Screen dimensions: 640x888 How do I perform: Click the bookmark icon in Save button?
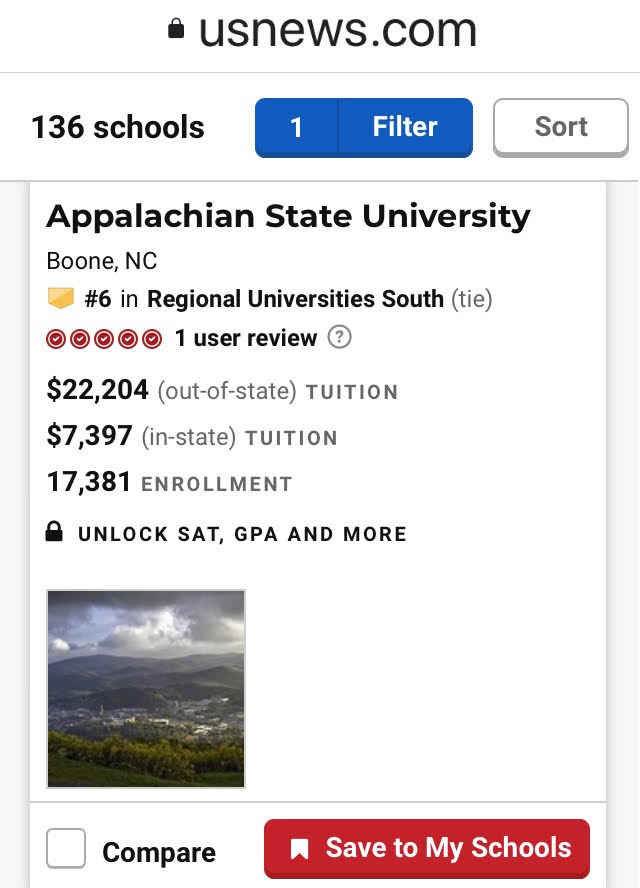point(299,849)
